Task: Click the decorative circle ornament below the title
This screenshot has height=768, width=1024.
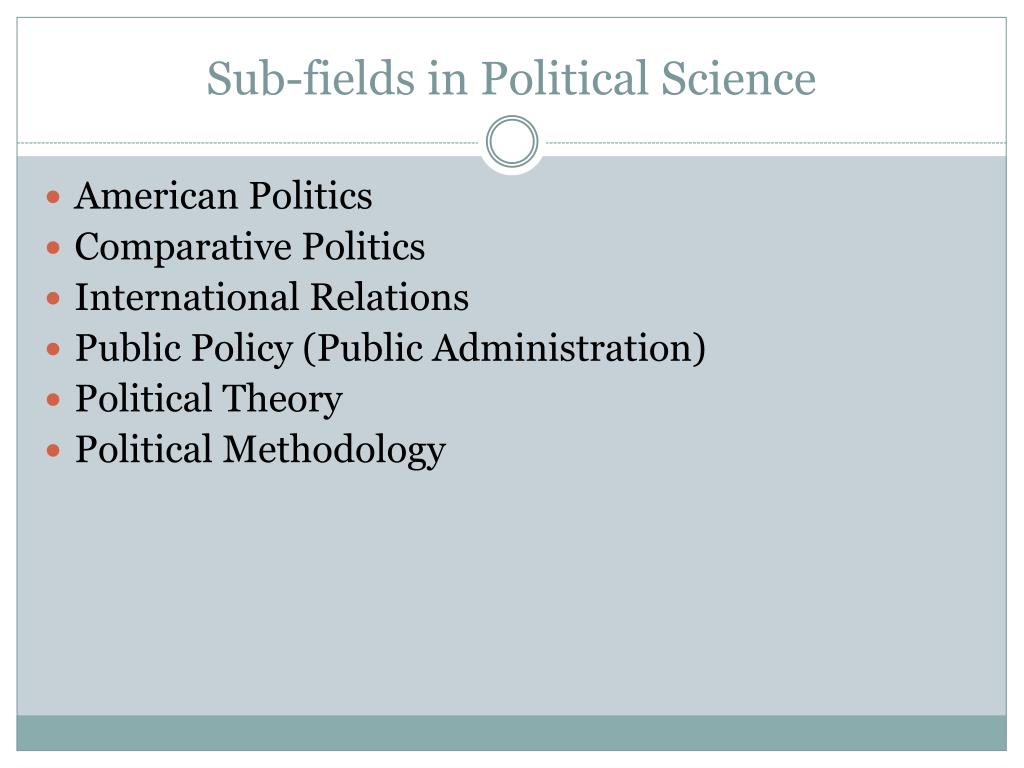Action: click(512, 142)
